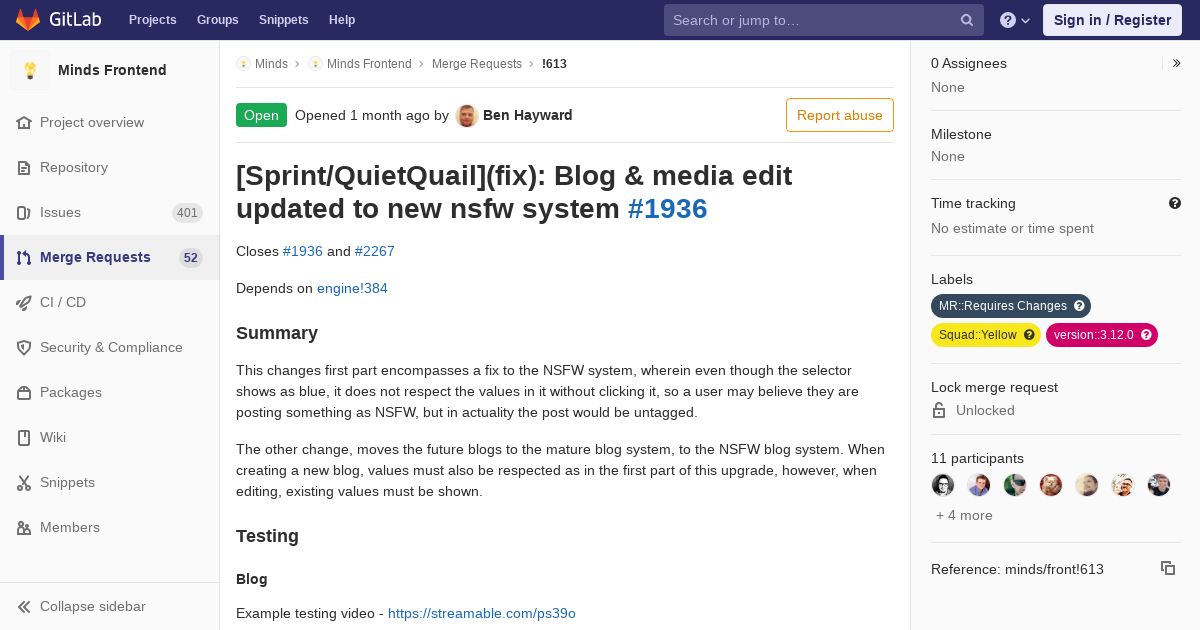The height and width of the screenshot is (630, 1200).
Task: Open Snippets in top navigation
Action: click(x=284, y=20)
